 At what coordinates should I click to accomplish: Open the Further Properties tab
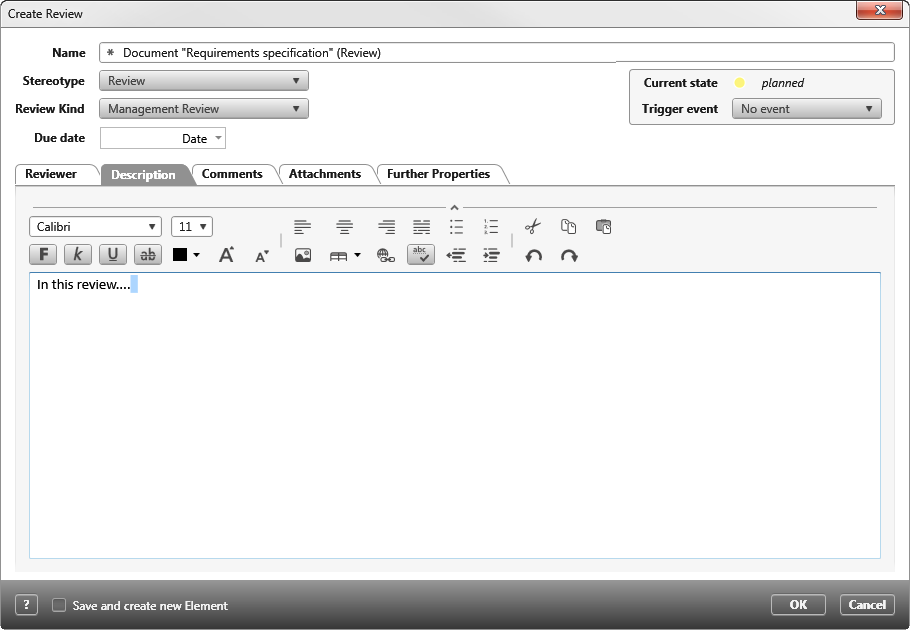point(438,174)
